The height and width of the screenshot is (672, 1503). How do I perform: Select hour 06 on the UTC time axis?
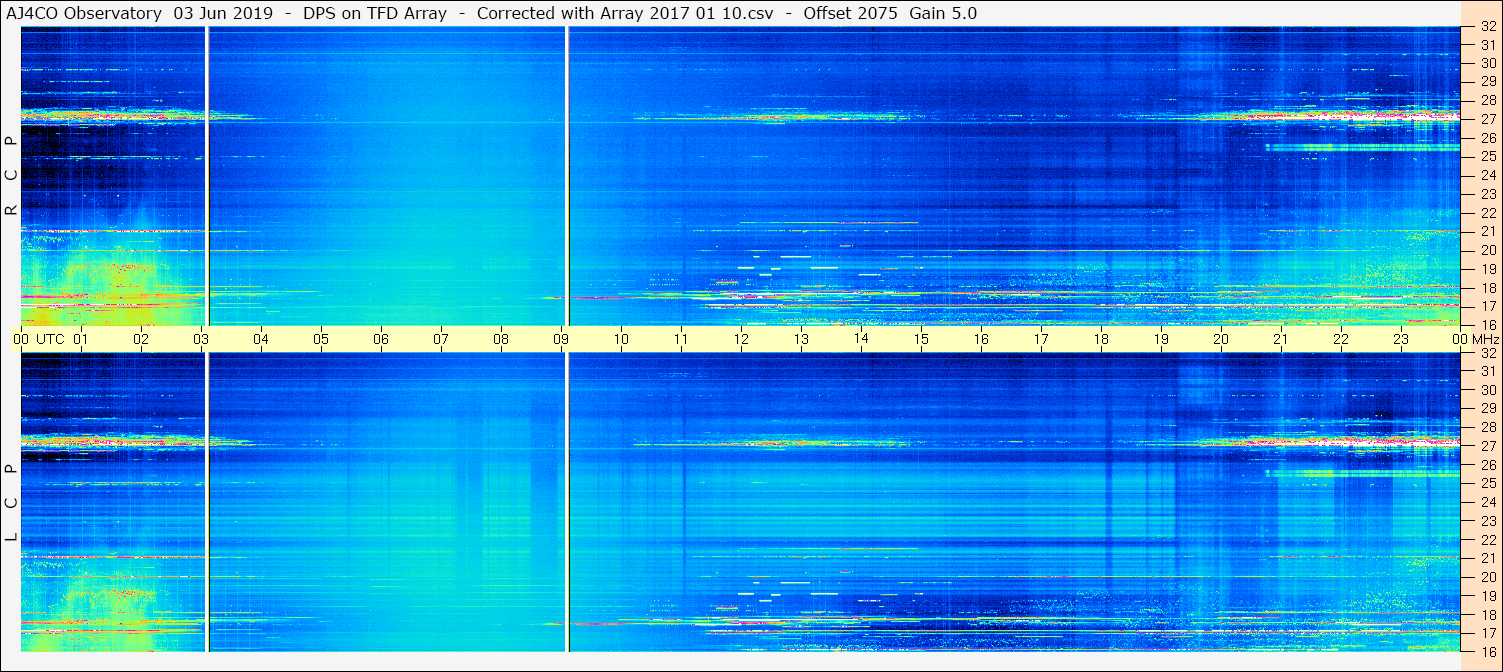381,339
